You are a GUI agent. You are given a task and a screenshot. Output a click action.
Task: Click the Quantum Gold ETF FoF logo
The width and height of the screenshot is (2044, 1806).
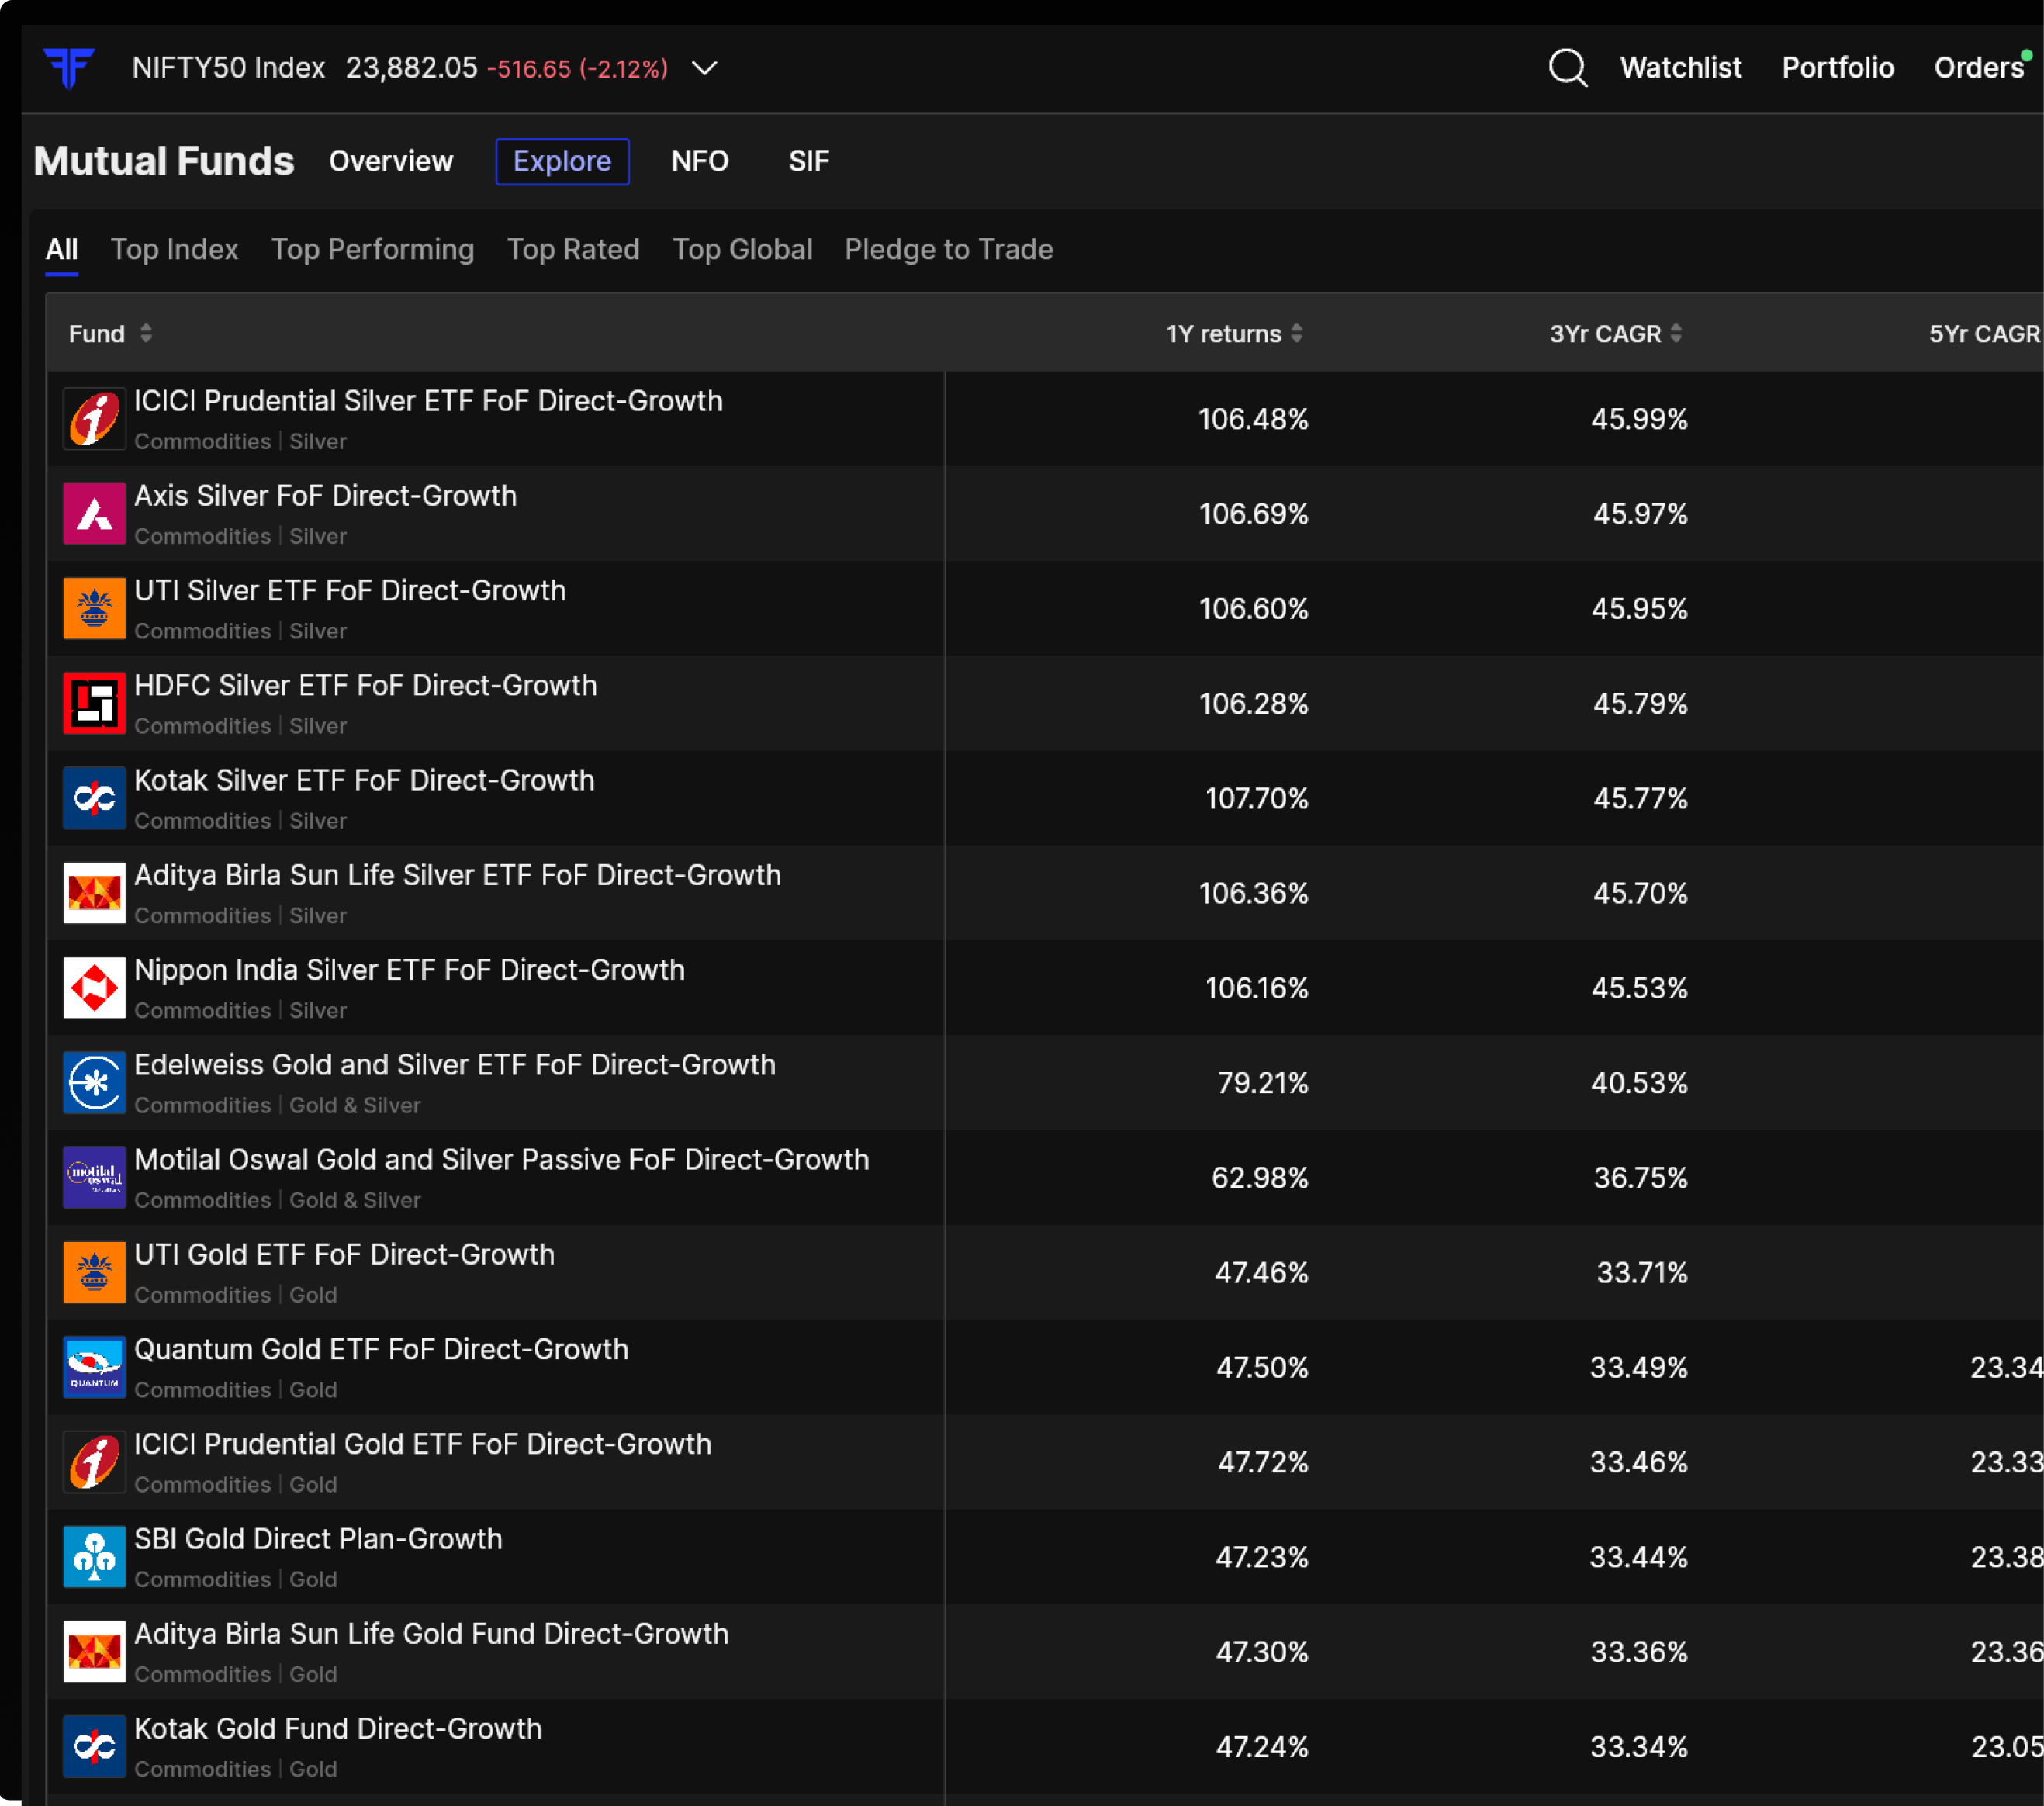(x=94, y=1367)
